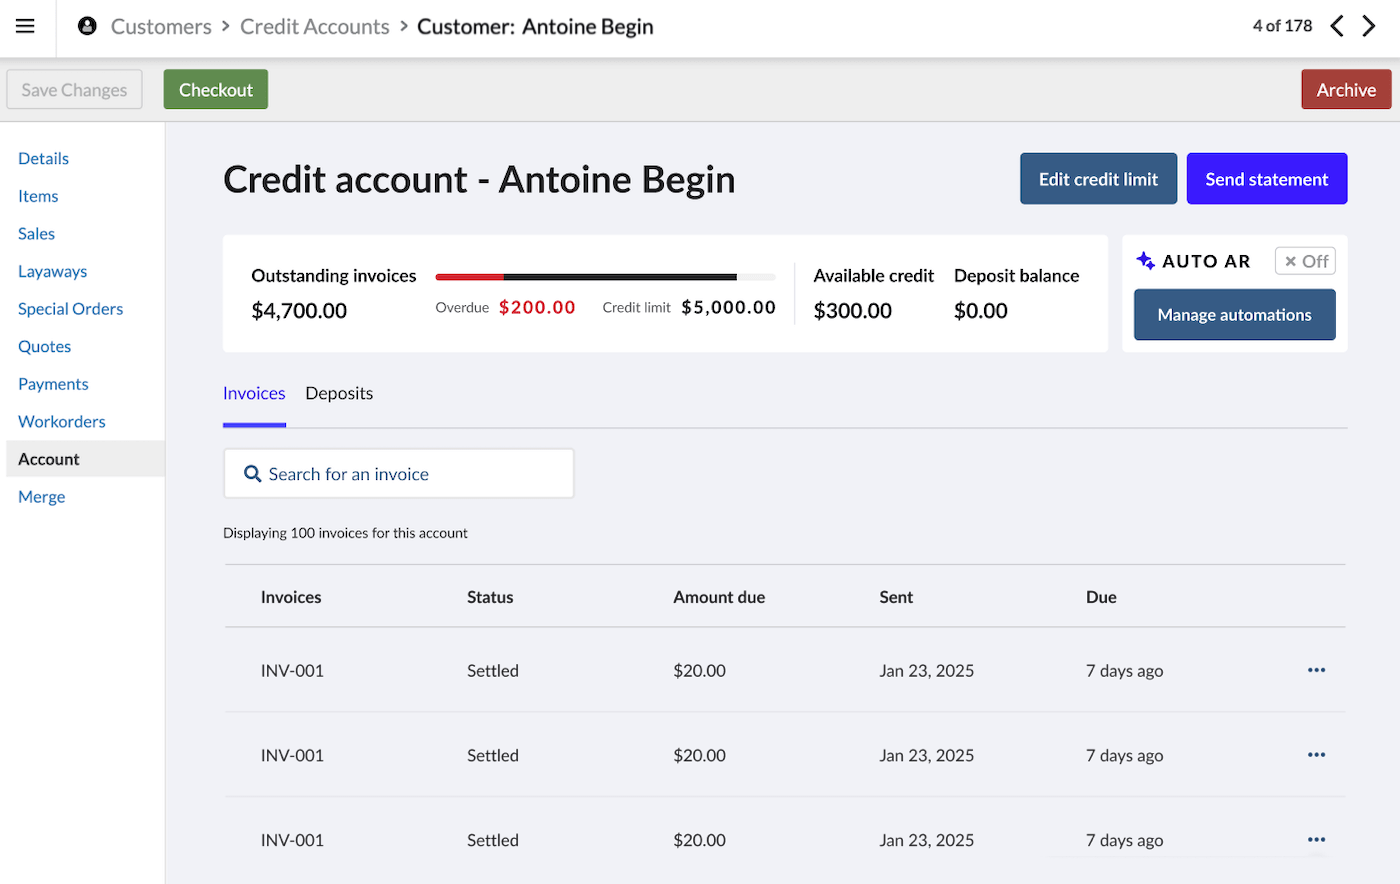Open the hamburger navigation menu
The width and height of the screenshot is (1400, 884).
pyautogui.click(x=25, y=27)
